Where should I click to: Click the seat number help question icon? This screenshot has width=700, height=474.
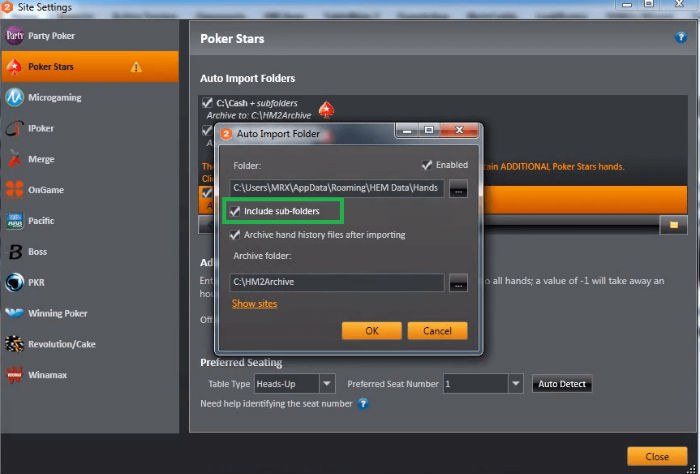[x=363, y=404]
